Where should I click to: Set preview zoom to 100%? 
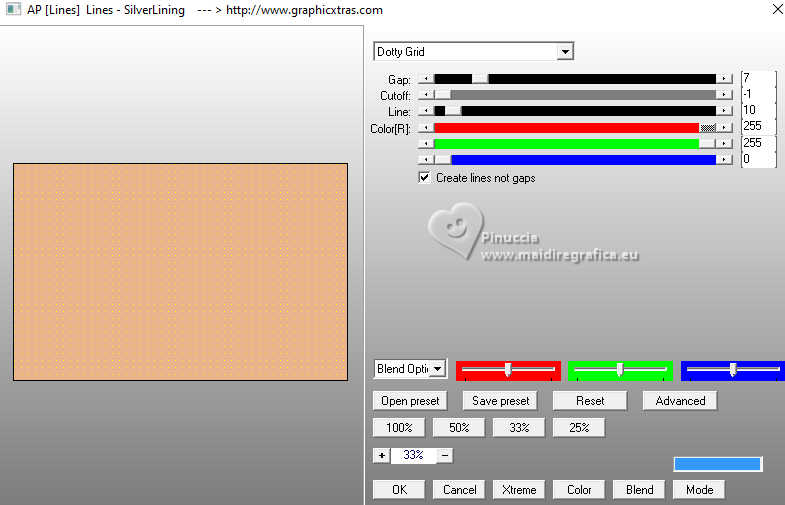[x=399, y=428]
